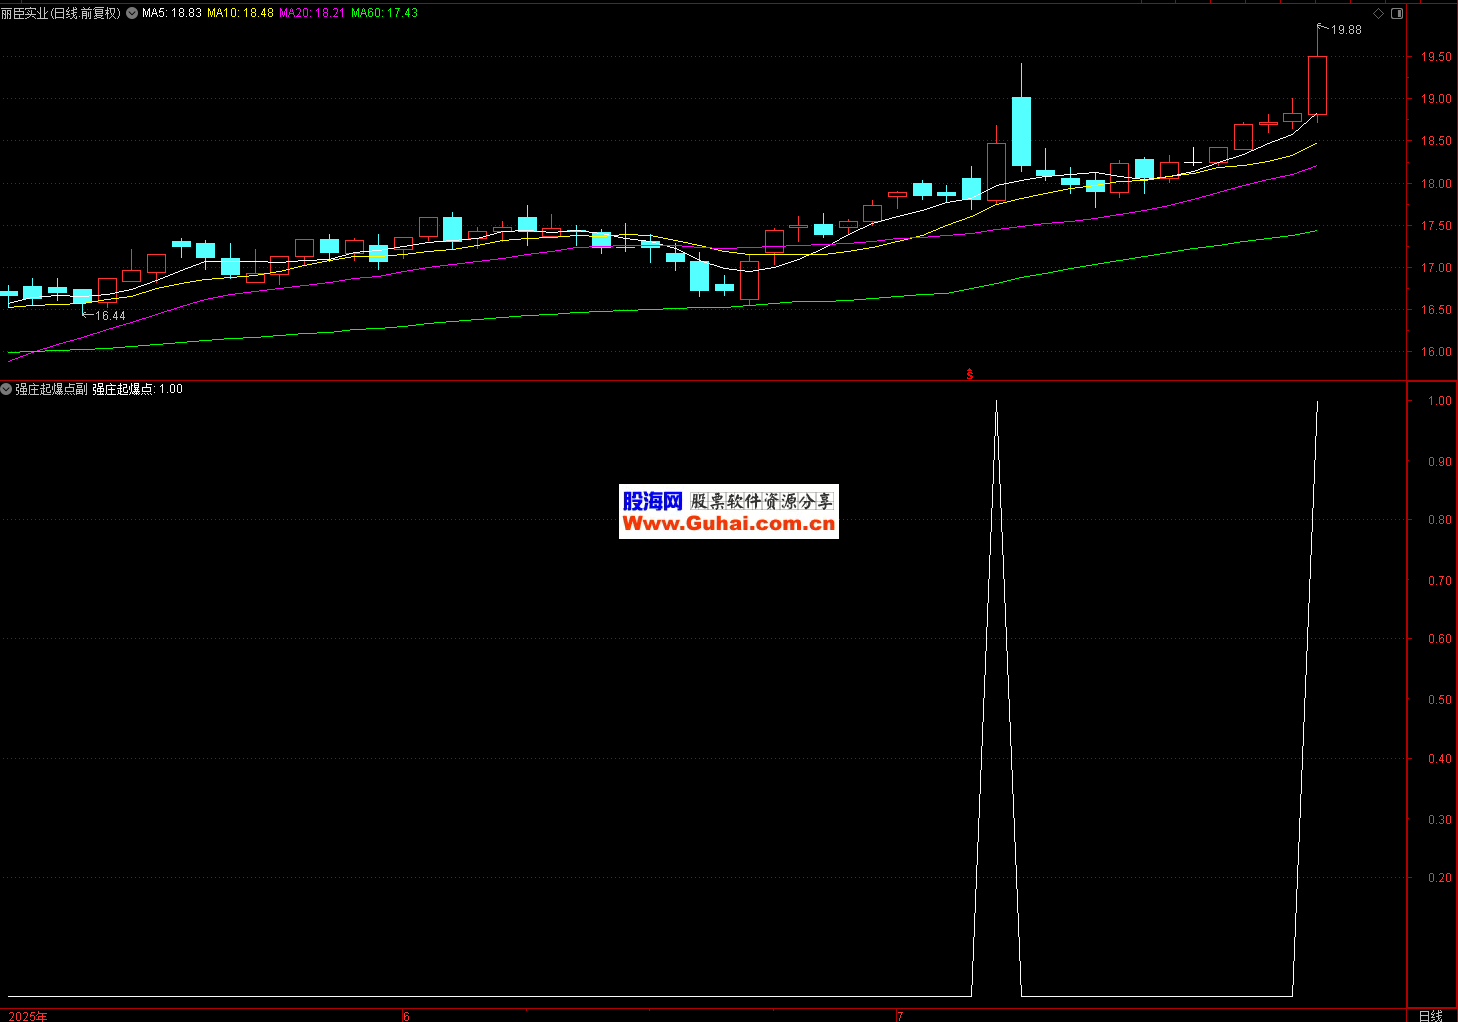Click the 16.44 low price marker
1458x1022 pixels.
coord(110,316)
